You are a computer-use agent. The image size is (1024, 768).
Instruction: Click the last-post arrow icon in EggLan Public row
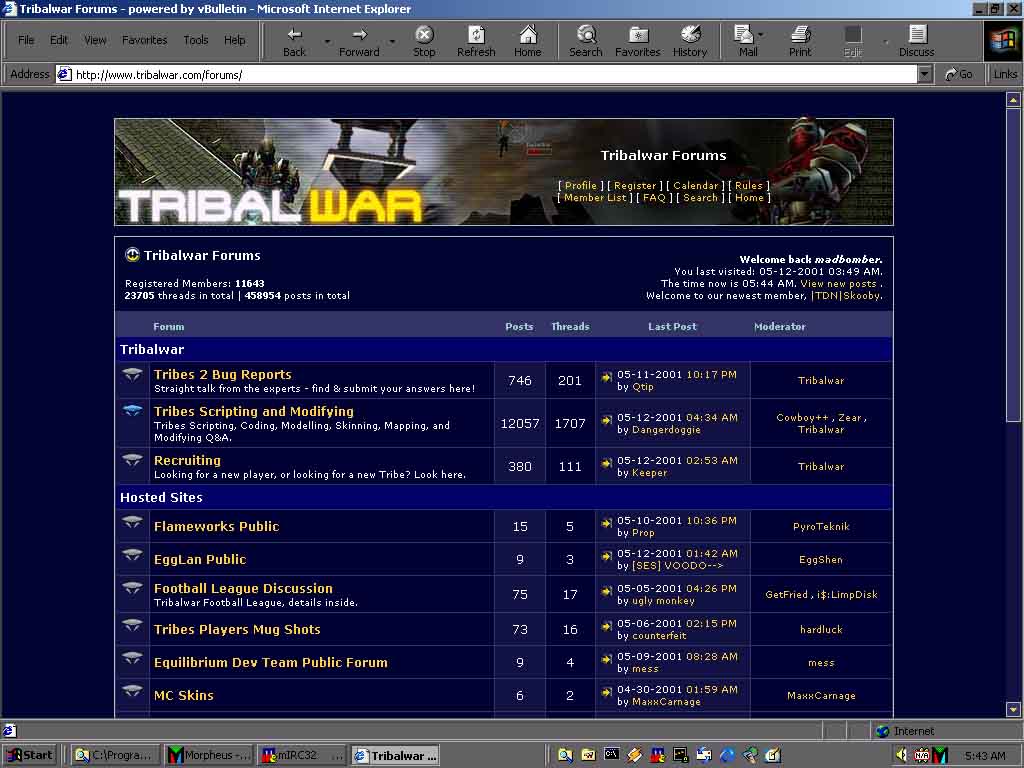(x=607, y=555)
